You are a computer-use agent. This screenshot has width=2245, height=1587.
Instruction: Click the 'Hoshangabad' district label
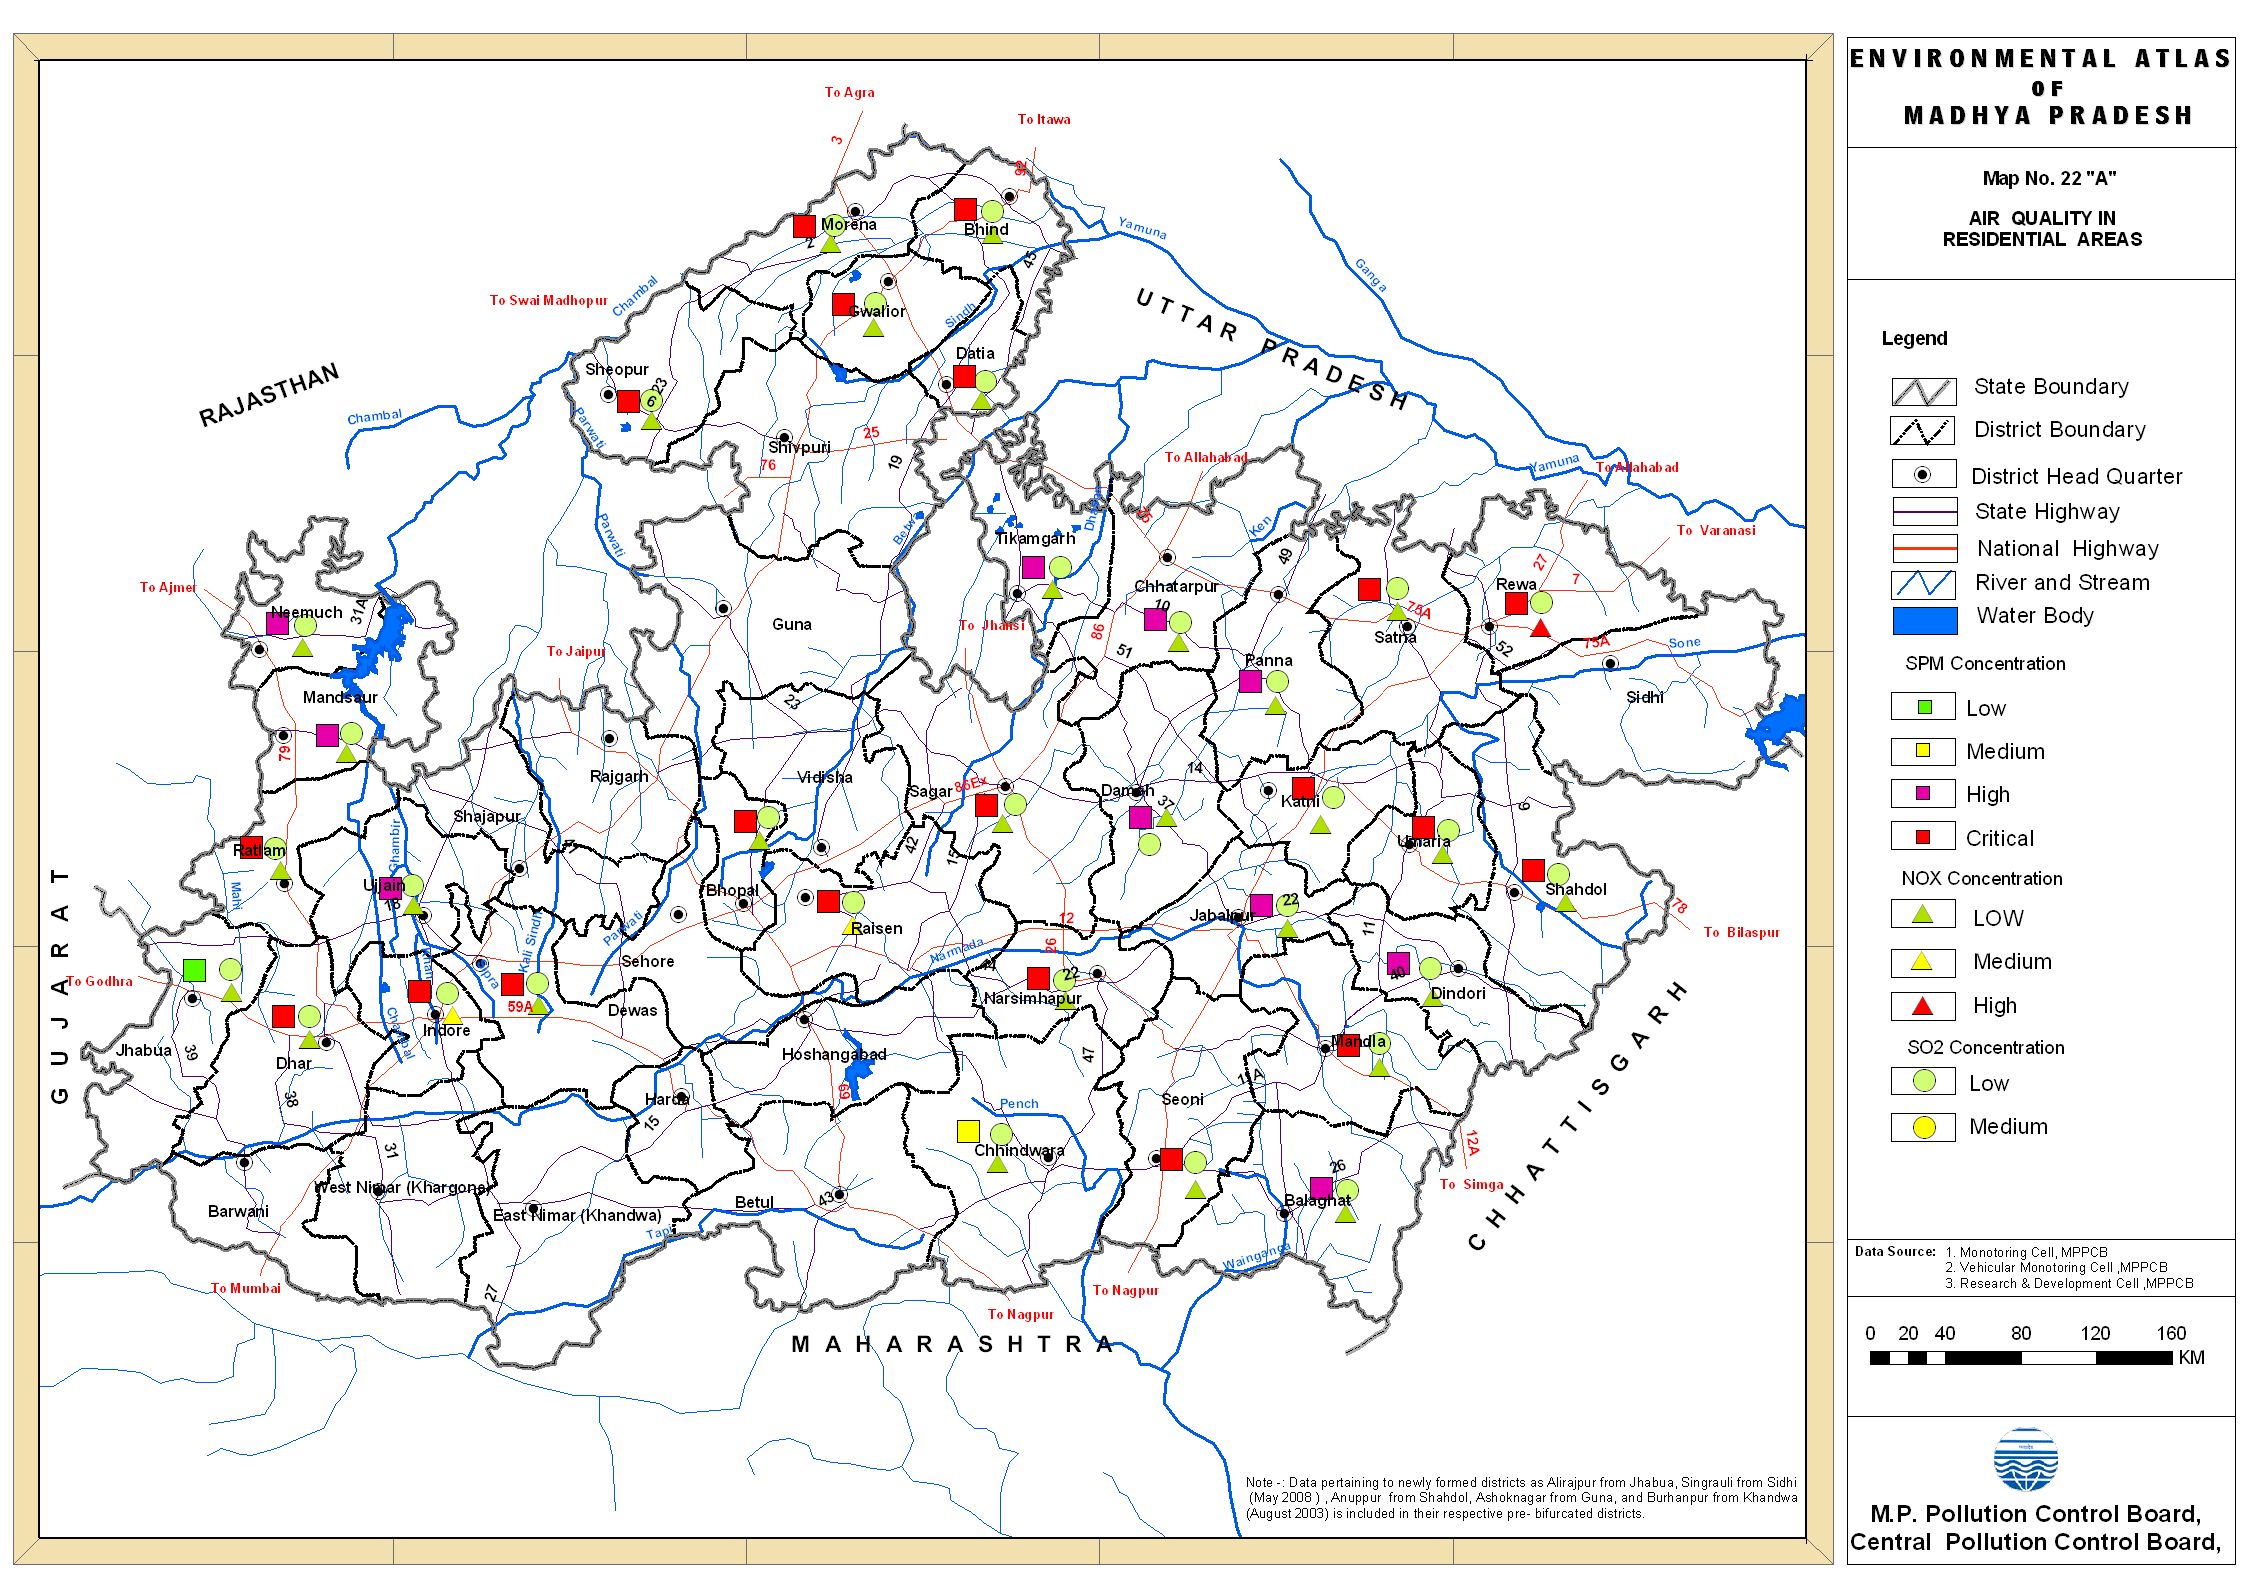pyautogui.click(x=834, y=1054)
